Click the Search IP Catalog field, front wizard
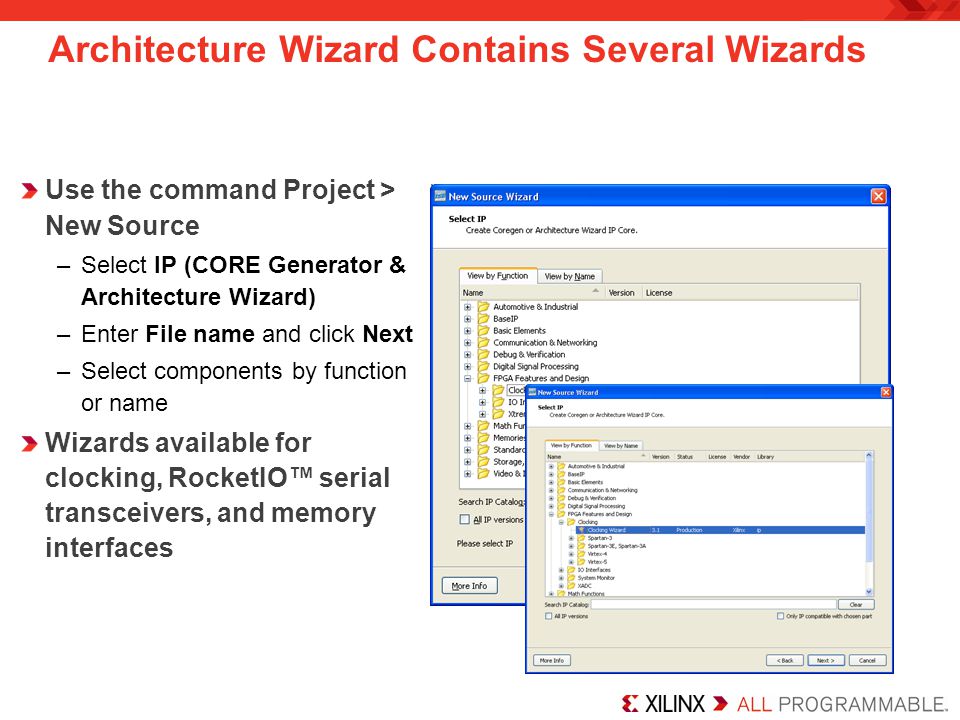The image size is (960, 720). pyautogui.click(x=713, y=604)
